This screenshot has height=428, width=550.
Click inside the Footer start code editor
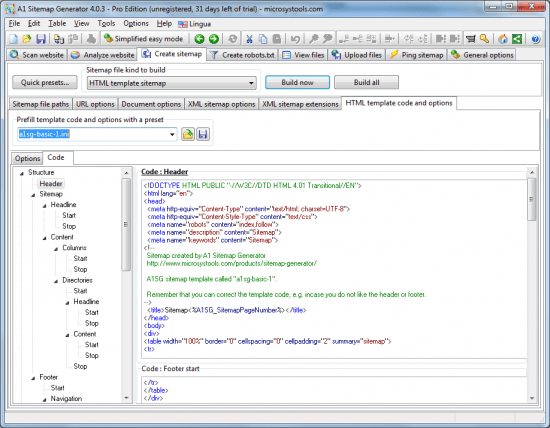tap(334, 390)
